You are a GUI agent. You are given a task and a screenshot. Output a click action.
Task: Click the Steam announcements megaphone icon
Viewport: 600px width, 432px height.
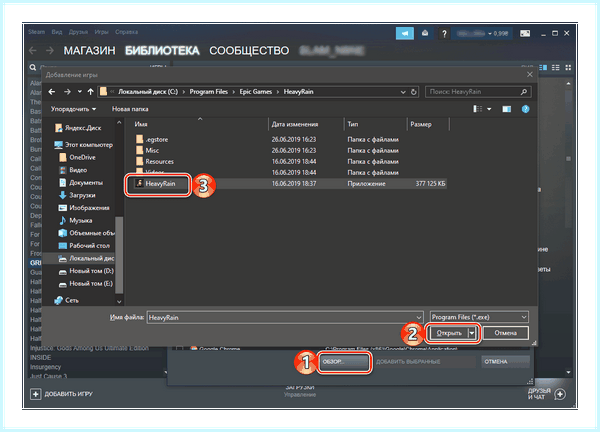click(x=404, y=34)
